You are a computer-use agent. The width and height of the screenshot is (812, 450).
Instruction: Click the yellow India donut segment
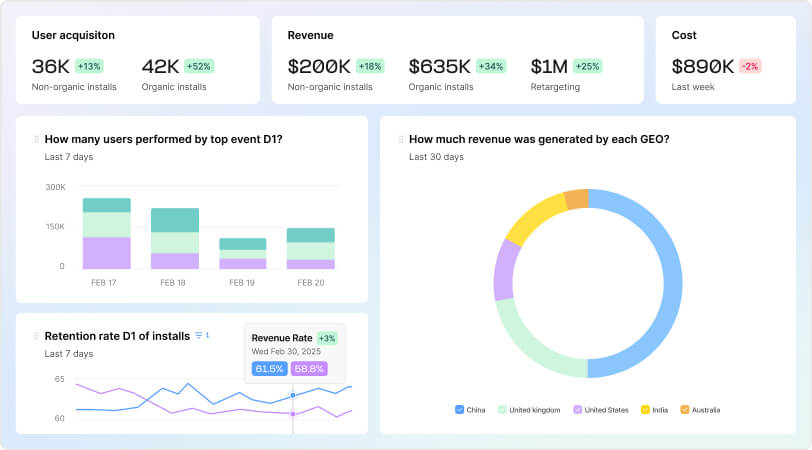click(x=533, y=217)
